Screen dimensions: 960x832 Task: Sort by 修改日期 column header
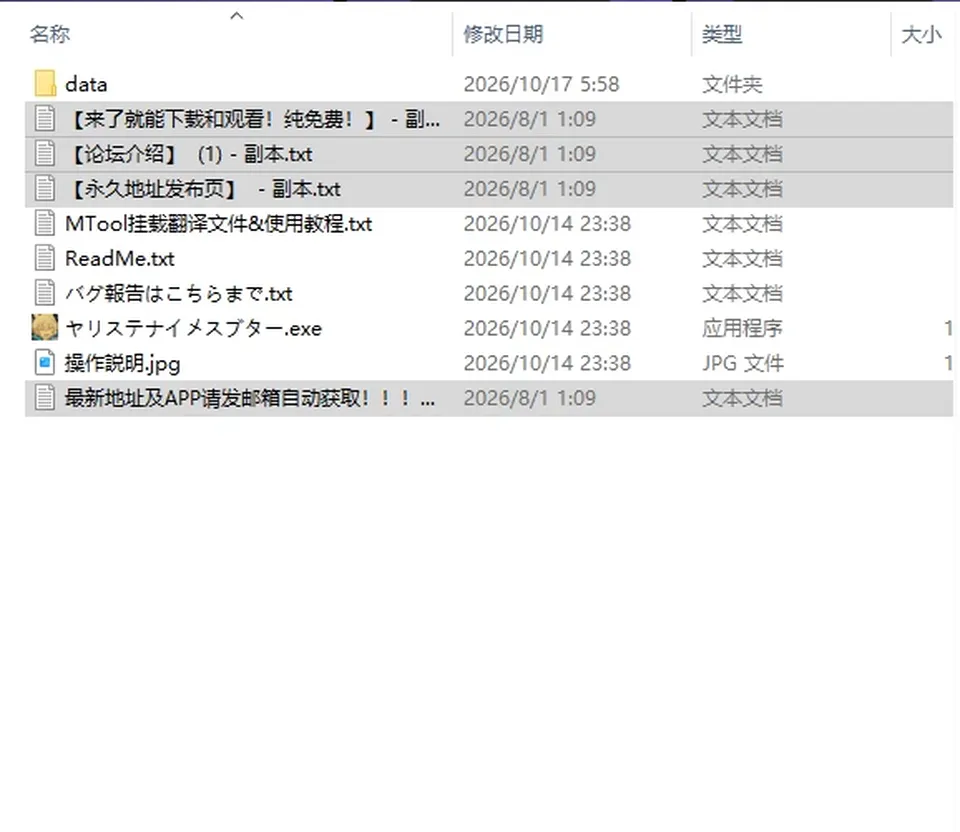[x=503, y=34]
